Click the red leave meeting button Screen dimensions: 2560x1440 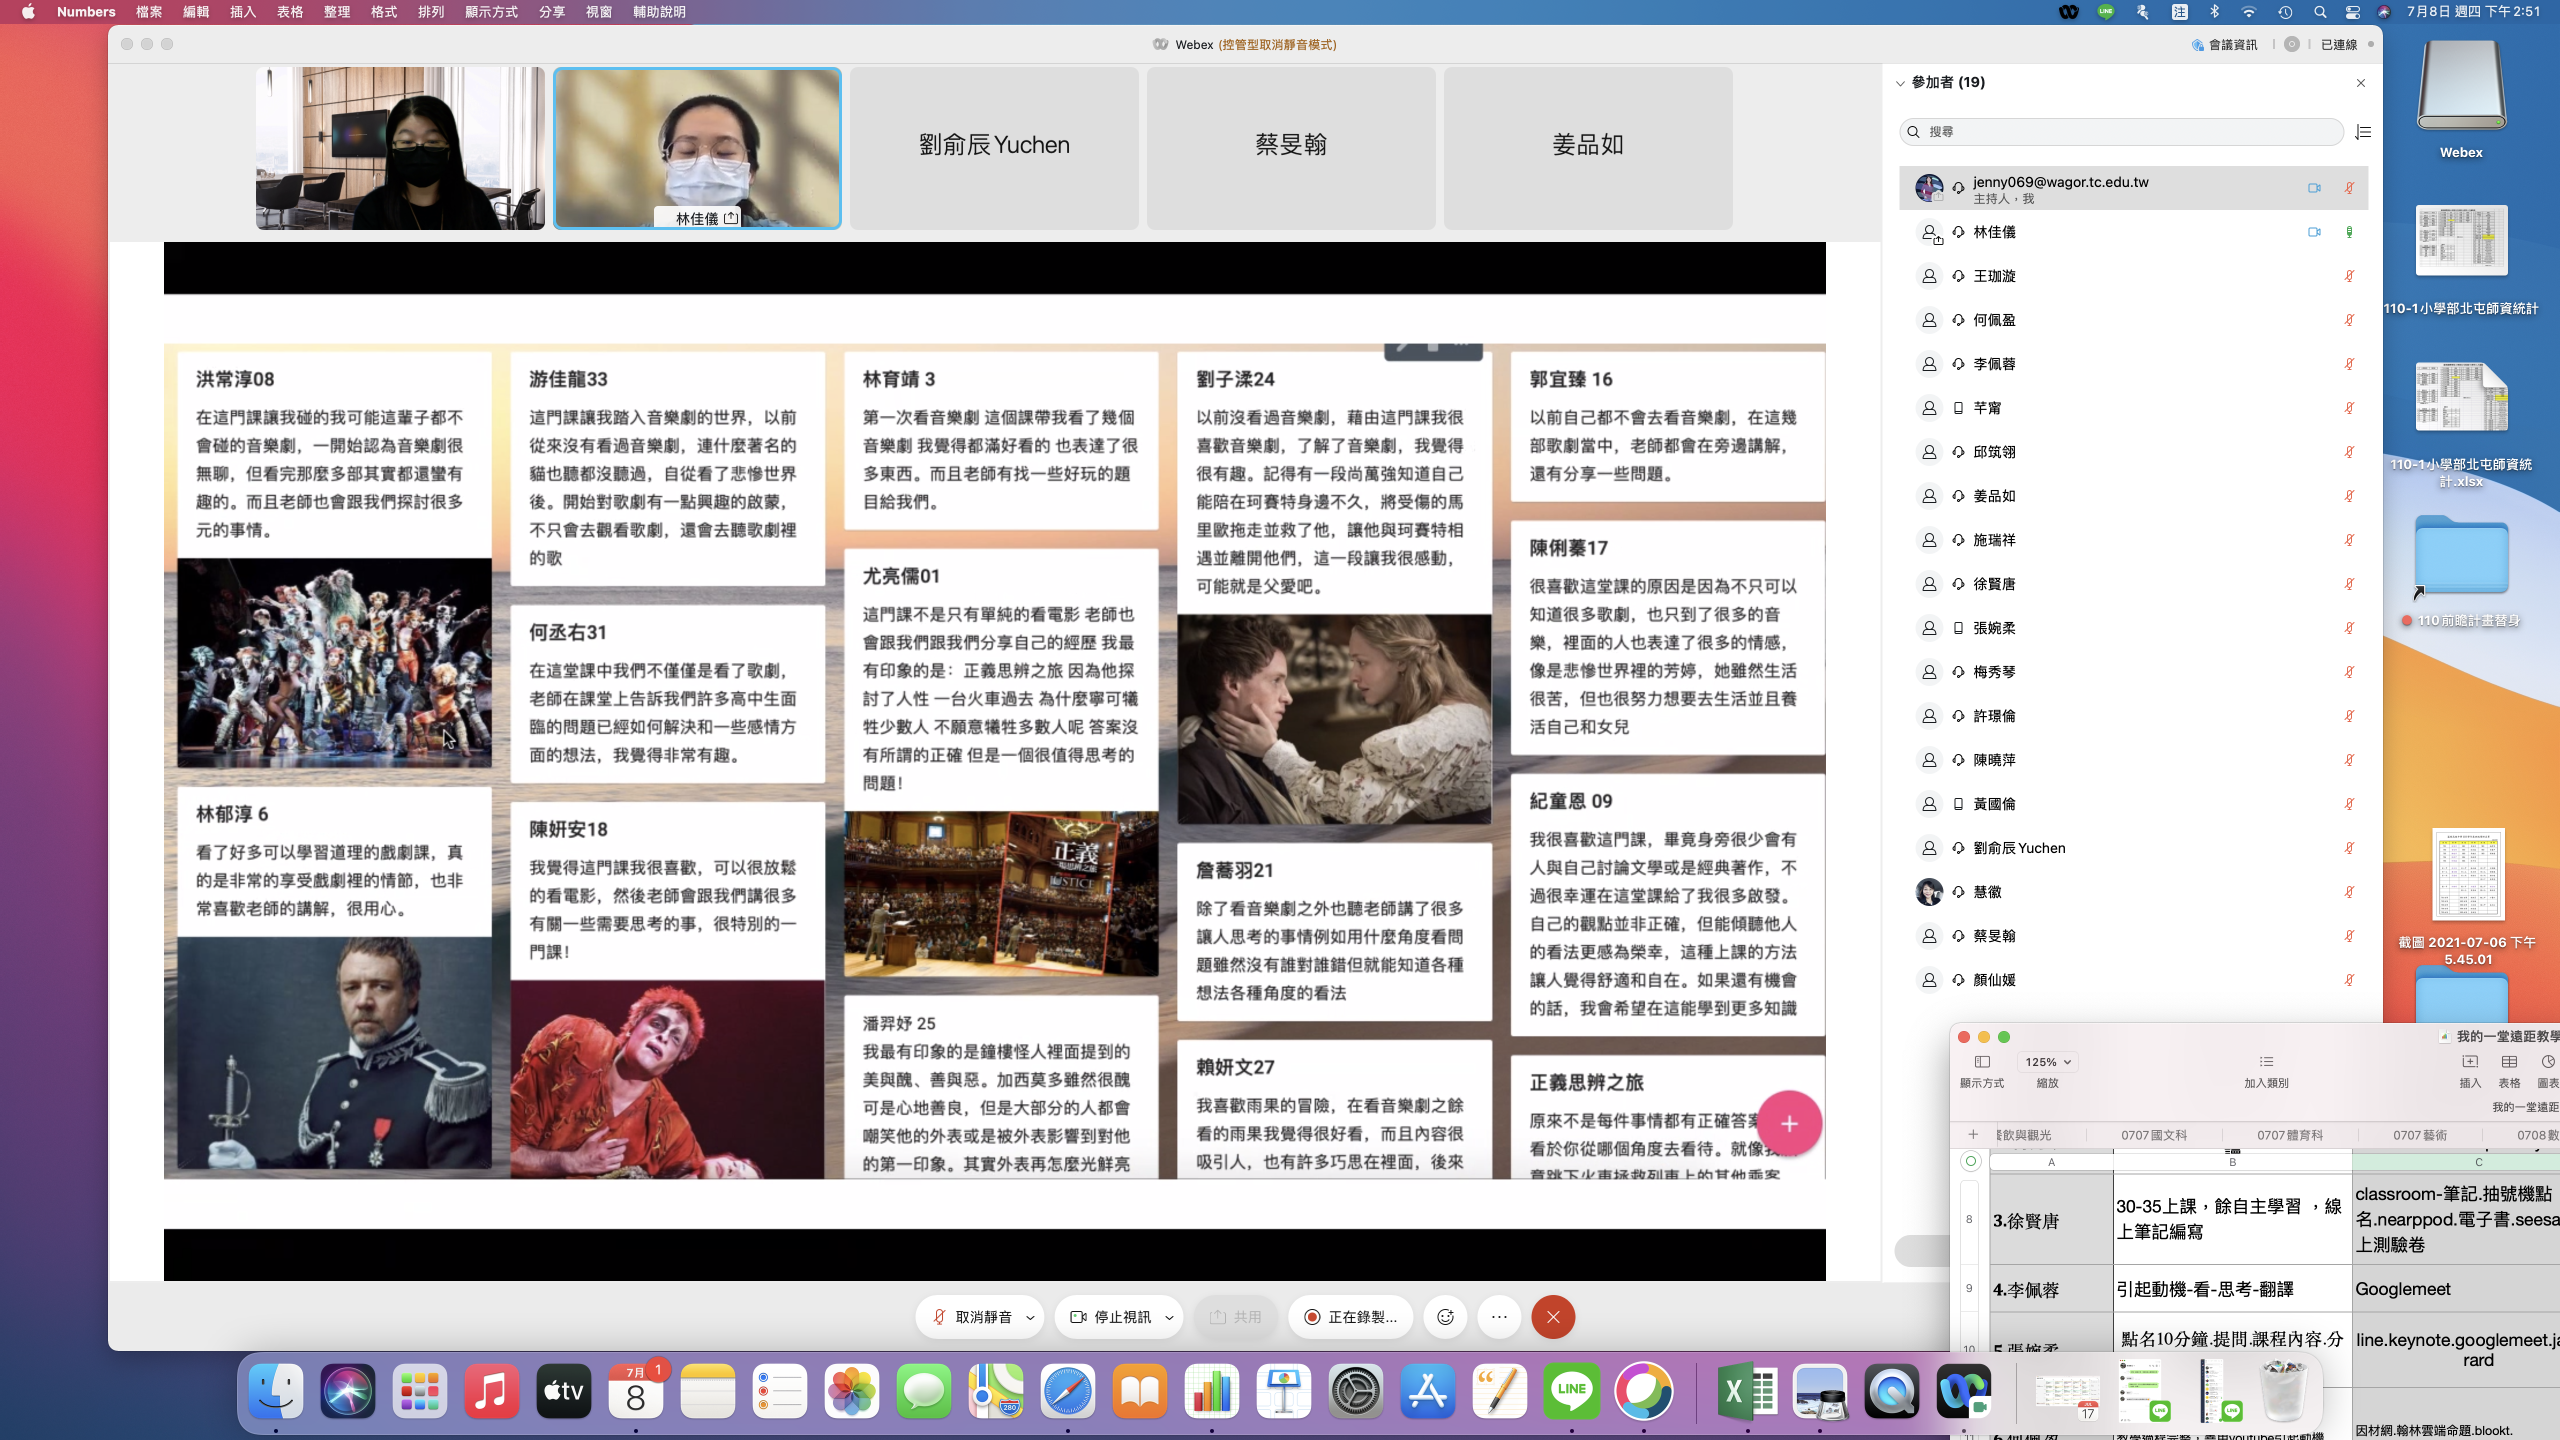point(1553,1317)
